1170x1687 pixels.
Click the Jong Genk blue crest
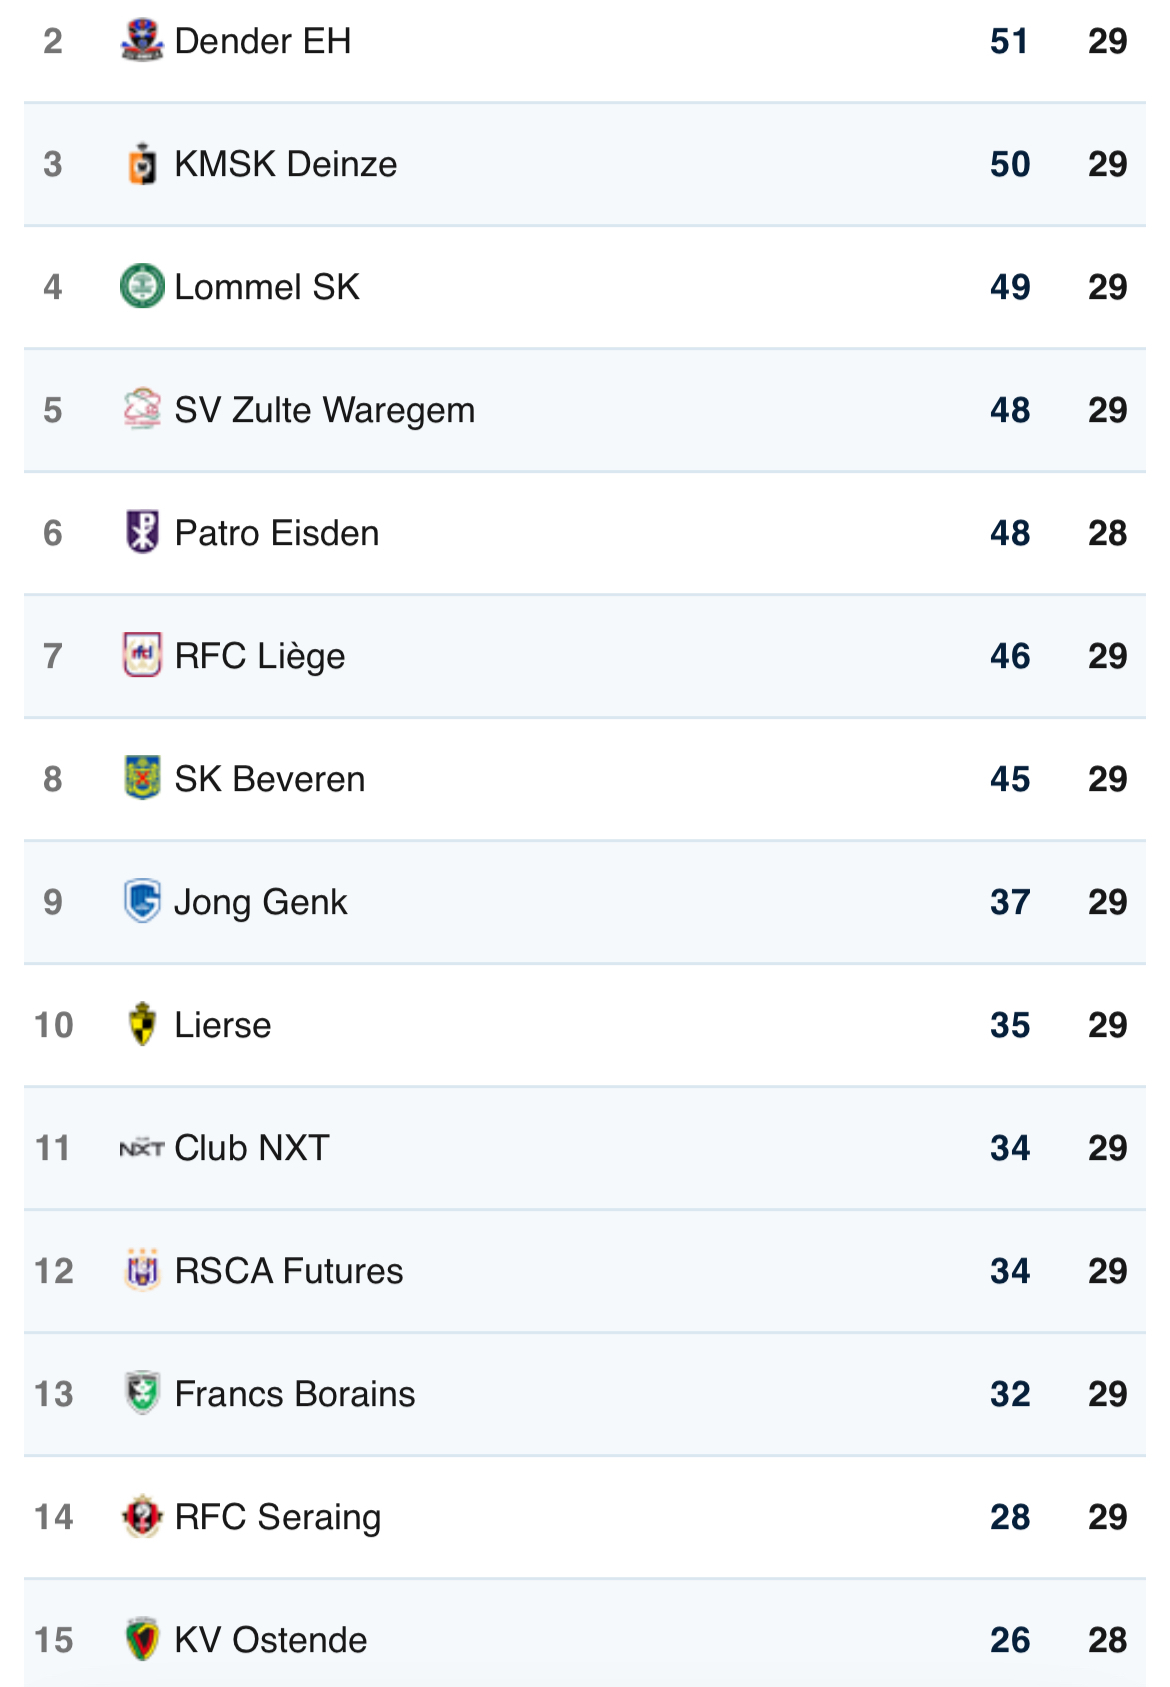click(x=142, y=902)
